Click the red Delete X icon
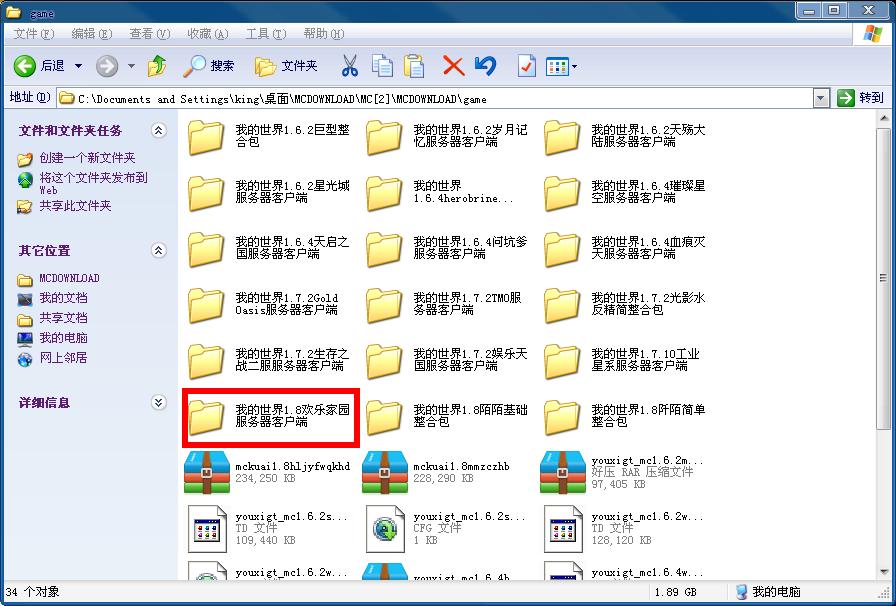This screenshot has width=896, height=606. (x=453, y=66)
